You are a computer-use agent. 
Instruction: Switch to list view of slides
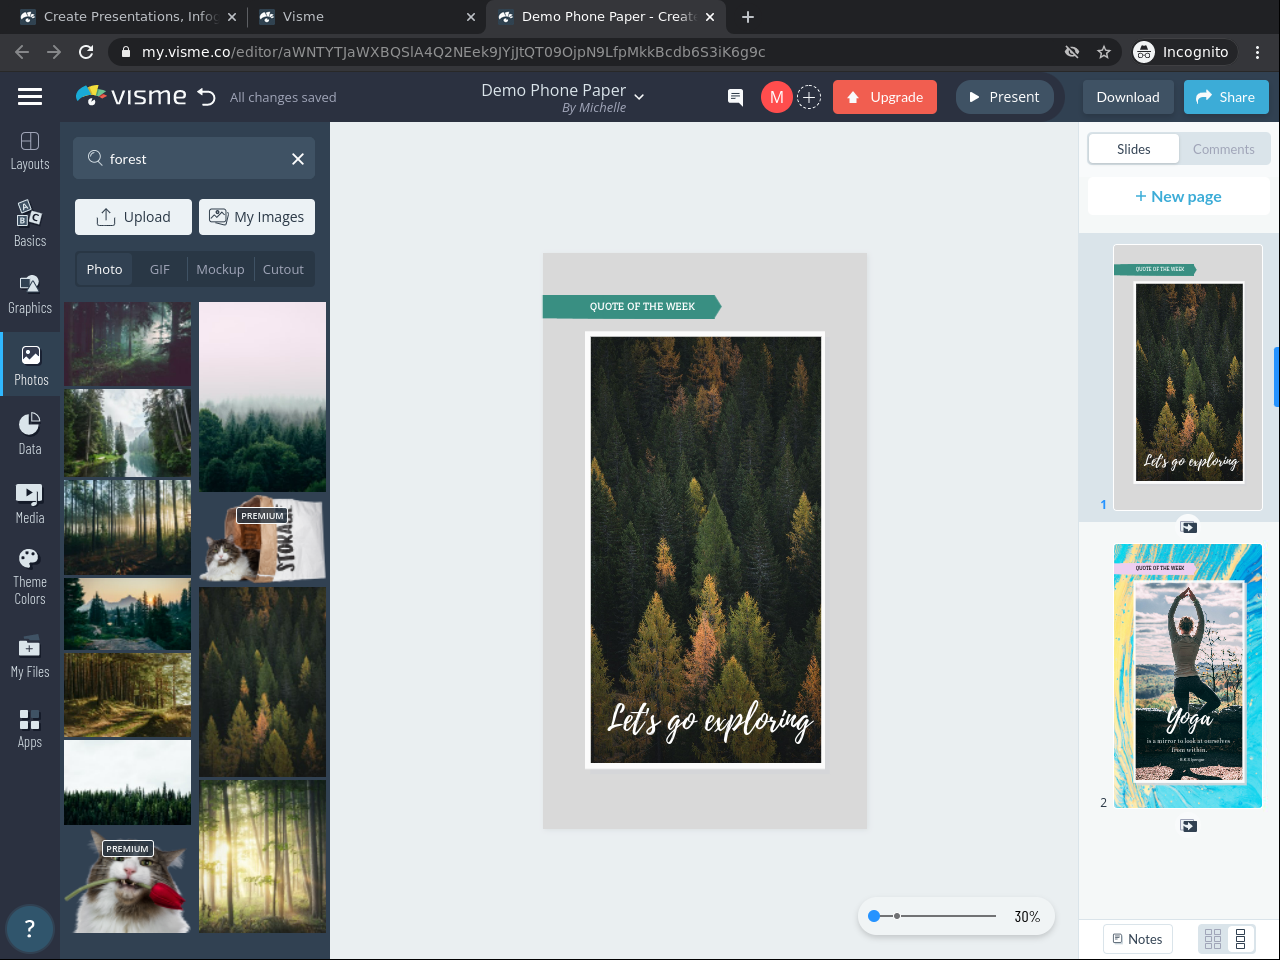[1240, 939]
